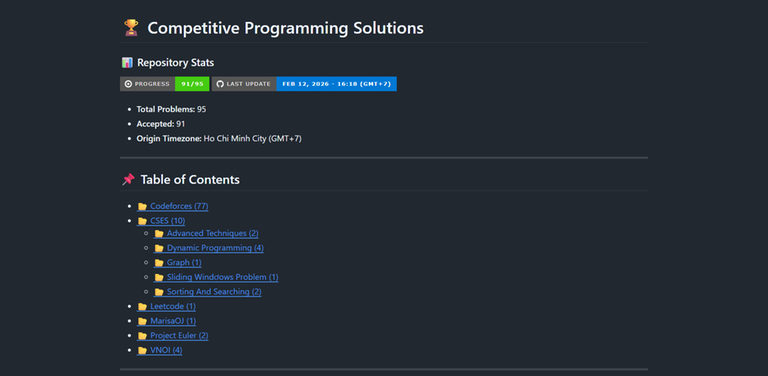The width and height of the screenshot is (768, 376).
Task: Click the Competitive Programming Solutions heading
Action: pos(286,28)
